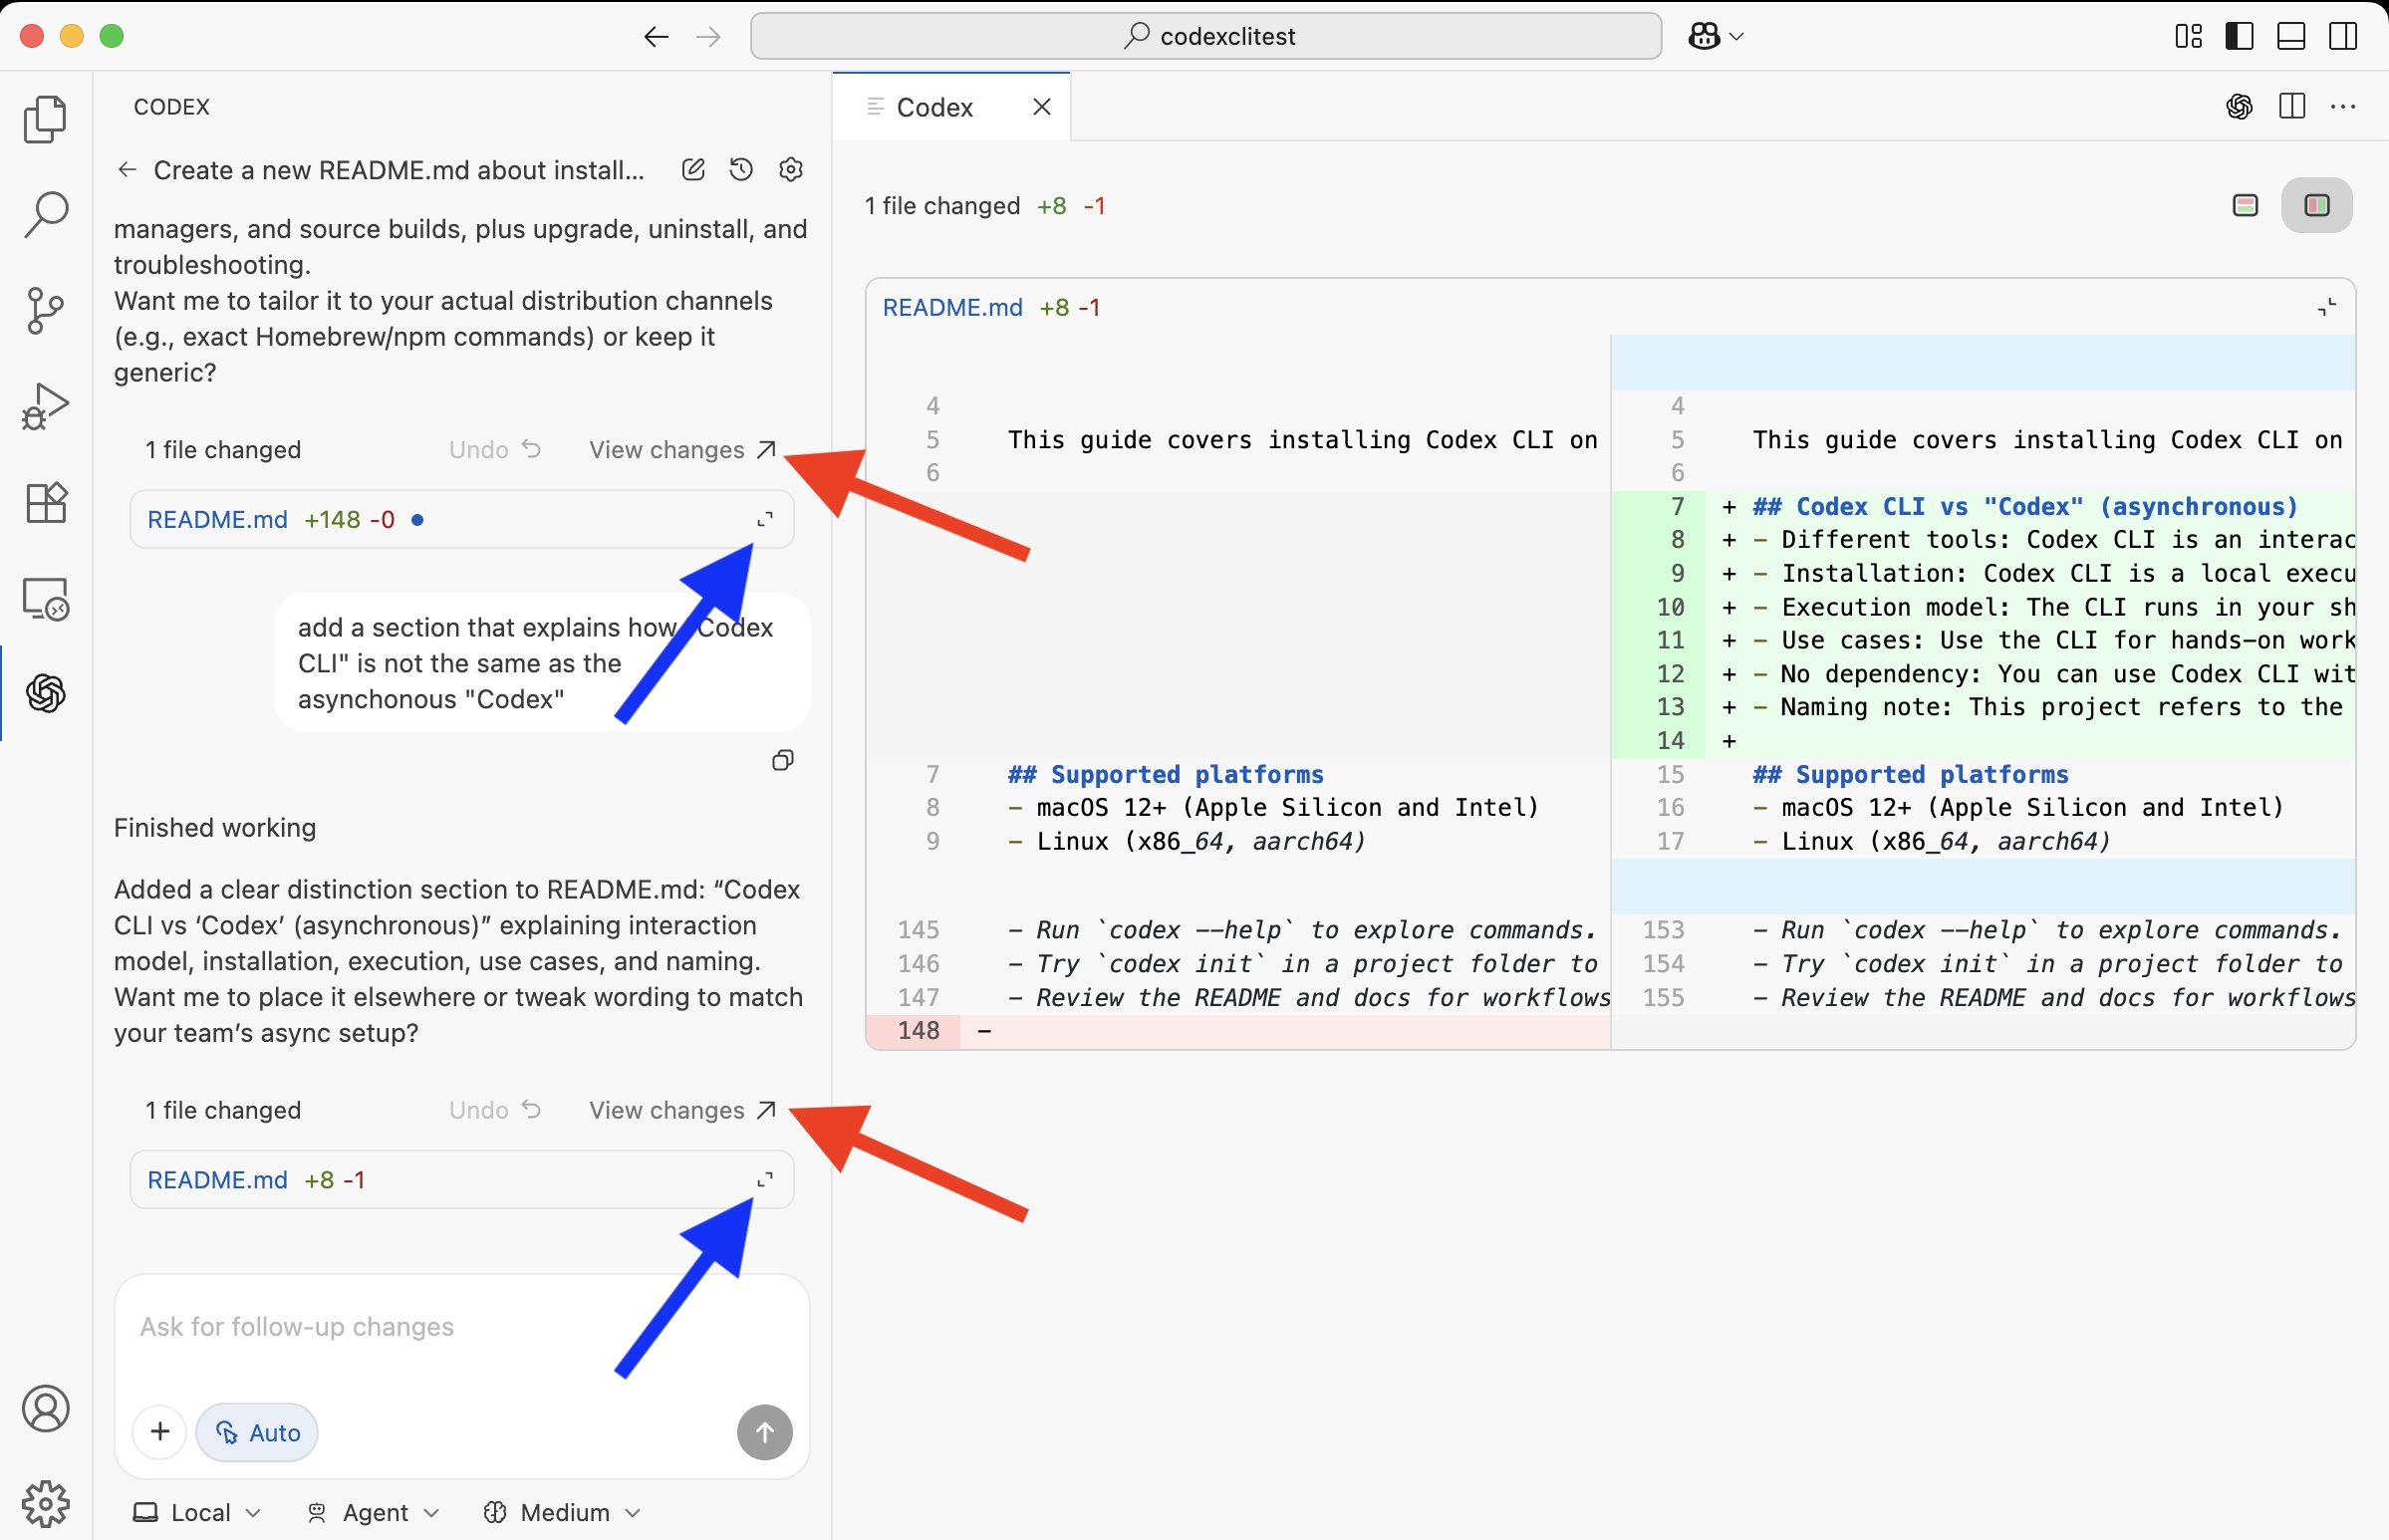Undo the first file change (+148)
Viewport: 2389px width, 1540px height.
(495, 450)
